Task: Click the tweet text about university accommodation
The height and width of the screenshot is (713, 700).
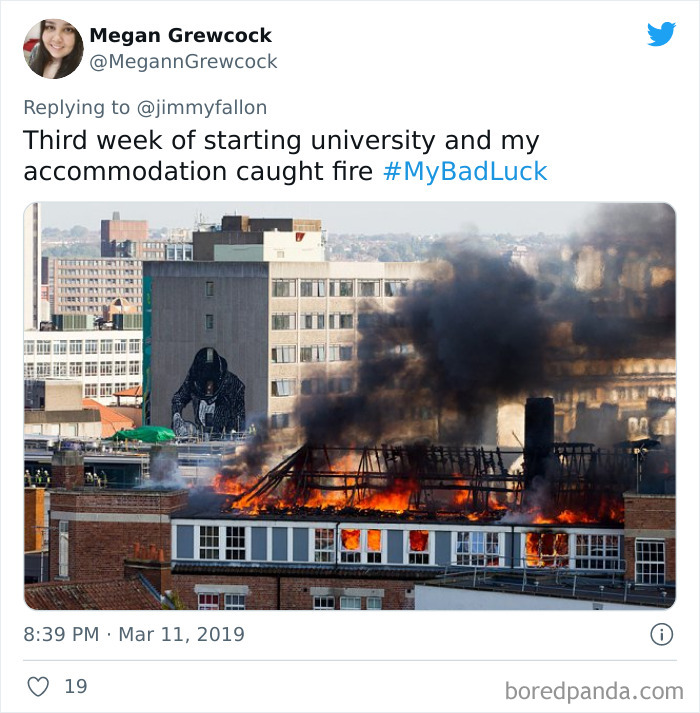Action: click(x=285, y=156)
